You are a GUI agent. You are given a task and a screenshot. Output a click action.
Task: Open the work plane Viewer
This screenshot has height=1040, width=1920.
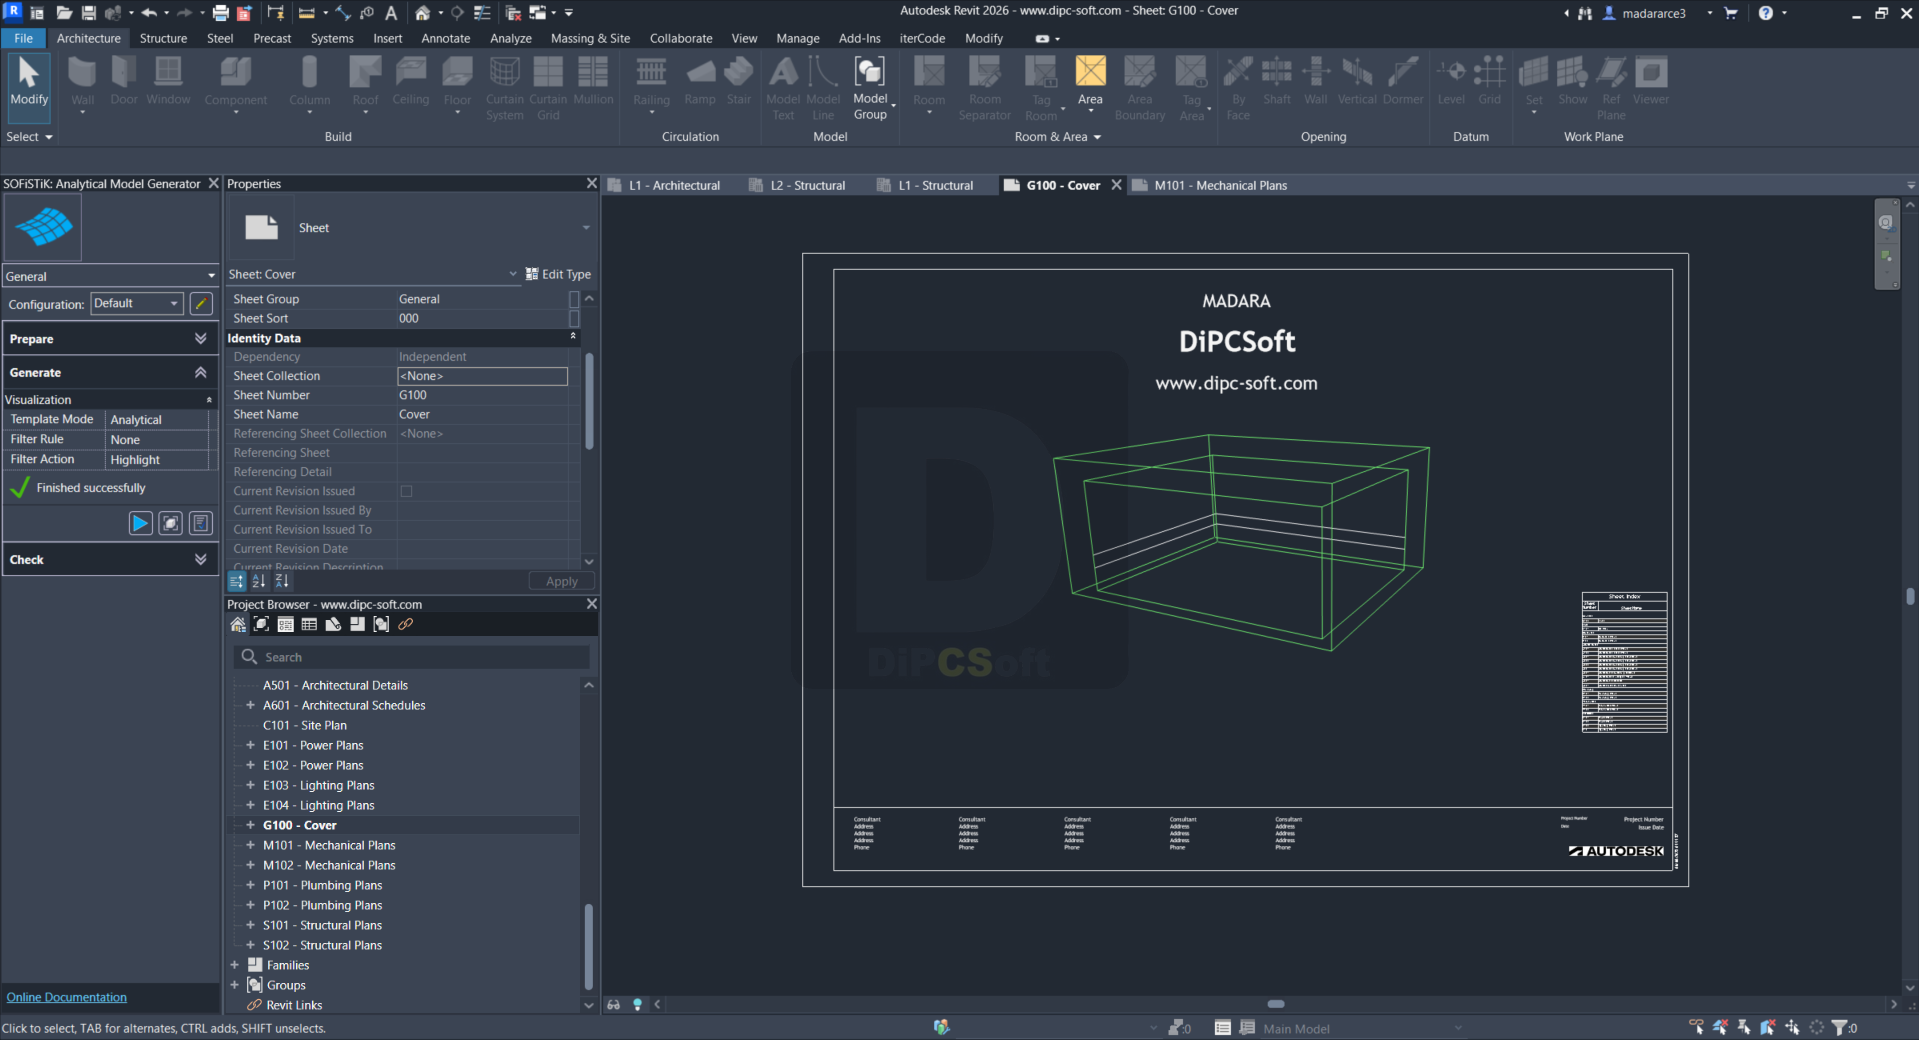[x=1651, y=81]
